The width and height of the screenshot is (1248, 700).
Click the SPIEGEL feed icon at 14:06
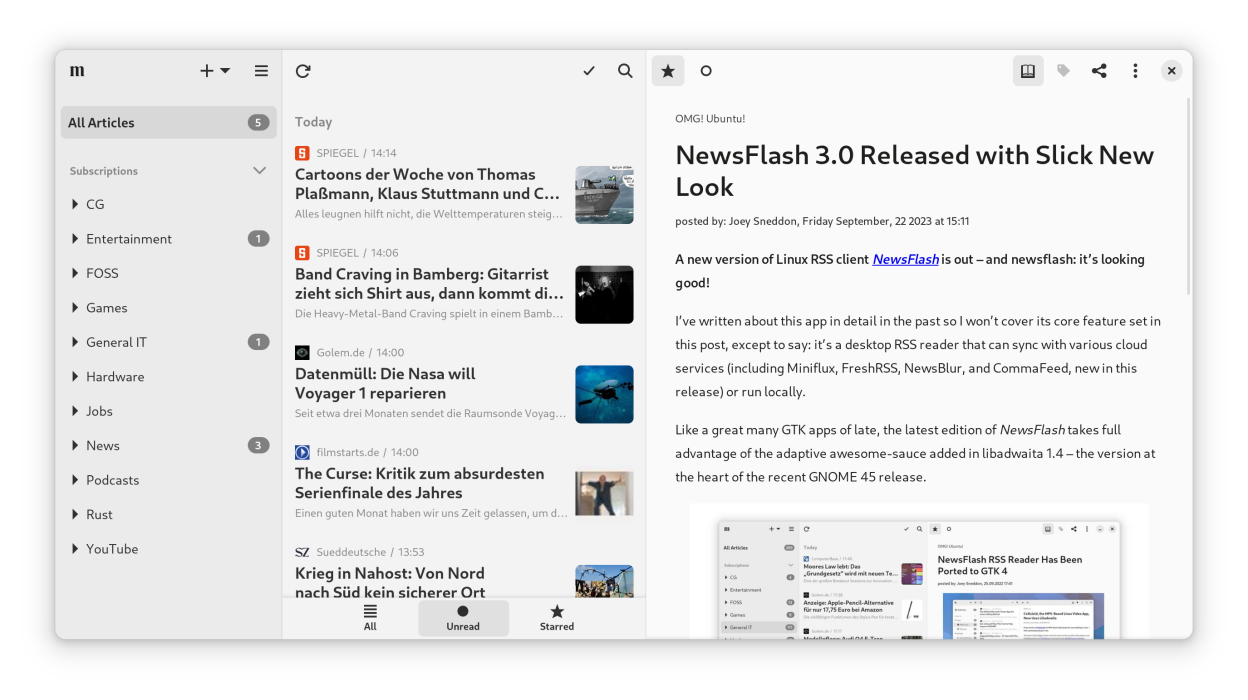tap(302, 253)
